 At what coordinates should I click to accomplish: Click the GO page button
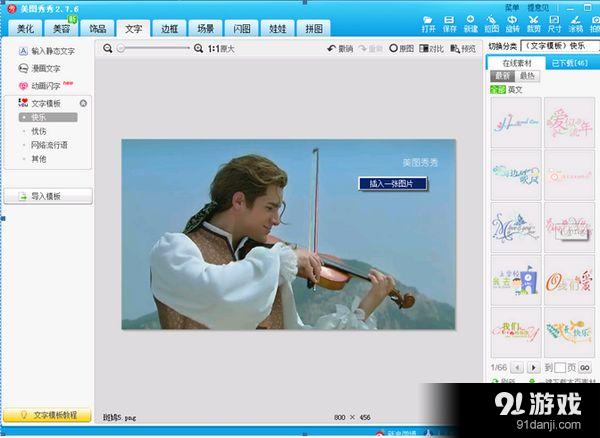coord(584,368)
